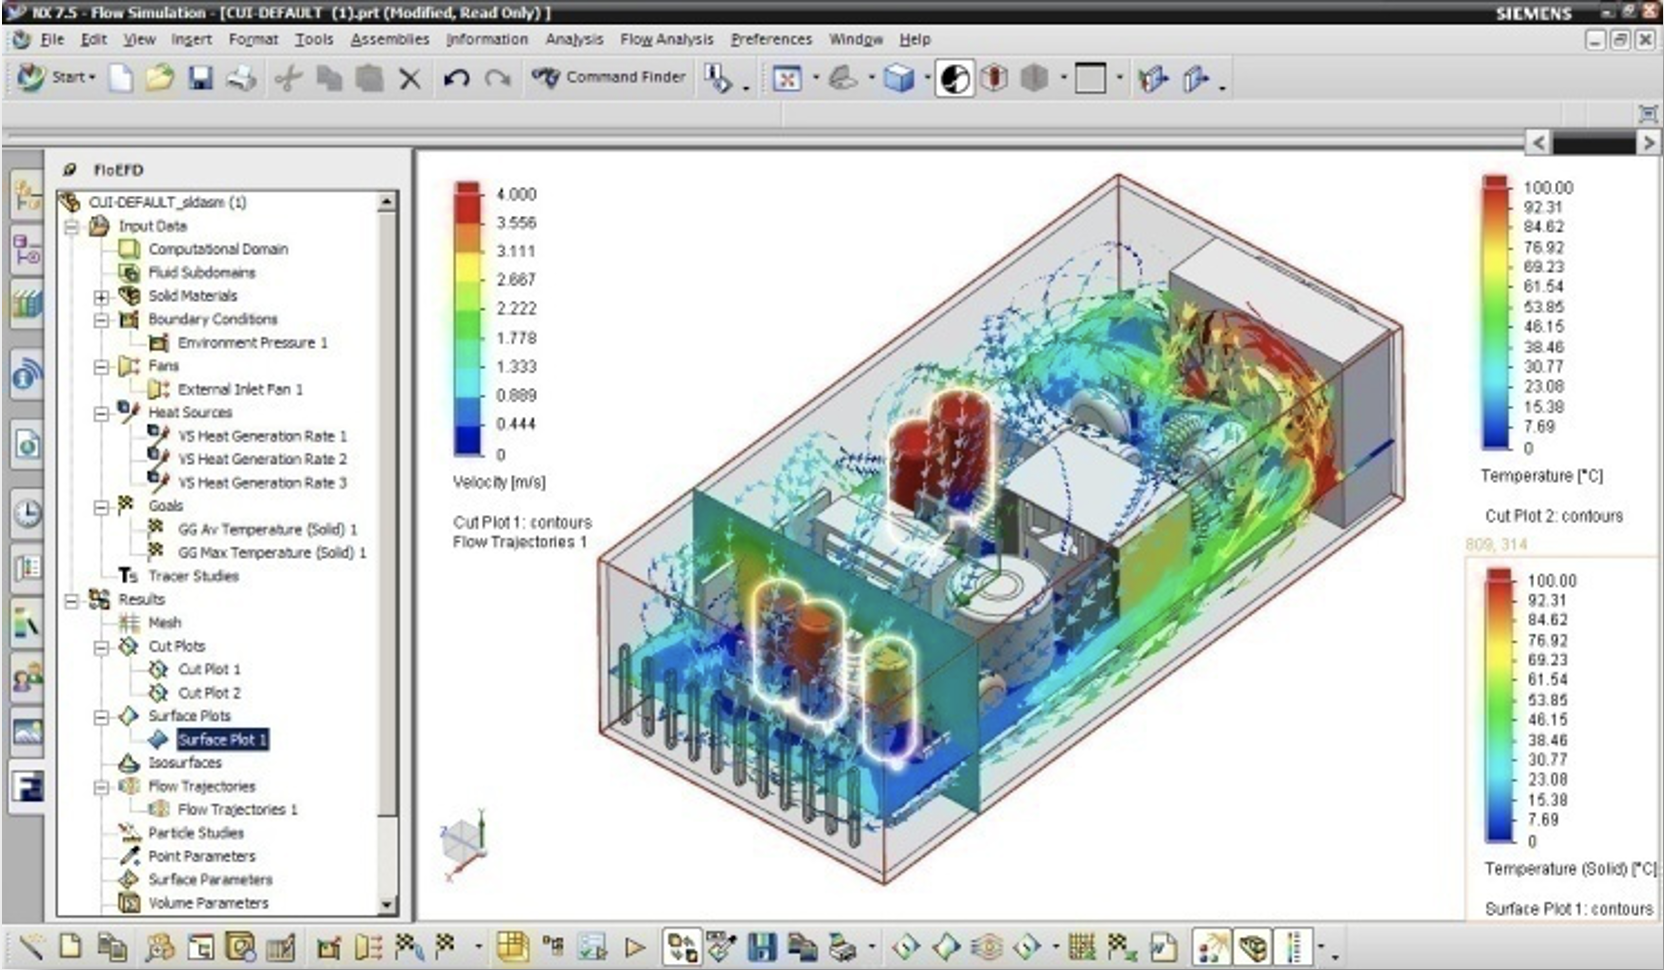
Task: Click the tree view scrollbar down arrow
Action: 386,906
